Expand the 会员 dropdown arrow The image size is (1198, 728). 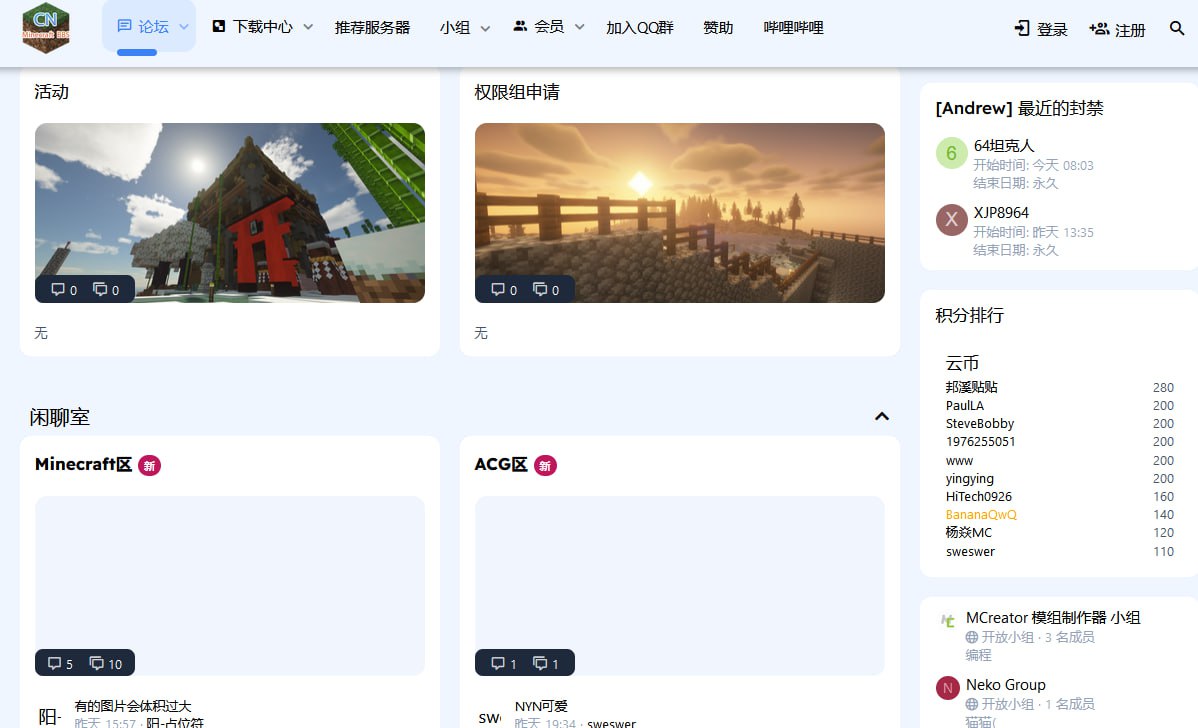(x=579, y=27)
